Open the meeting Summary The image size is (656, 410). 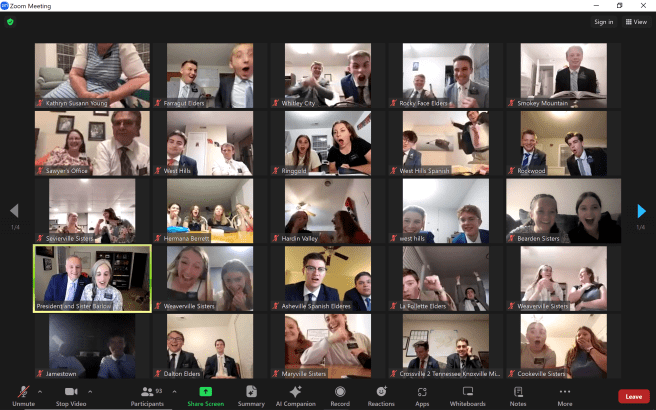pos(251,394)
